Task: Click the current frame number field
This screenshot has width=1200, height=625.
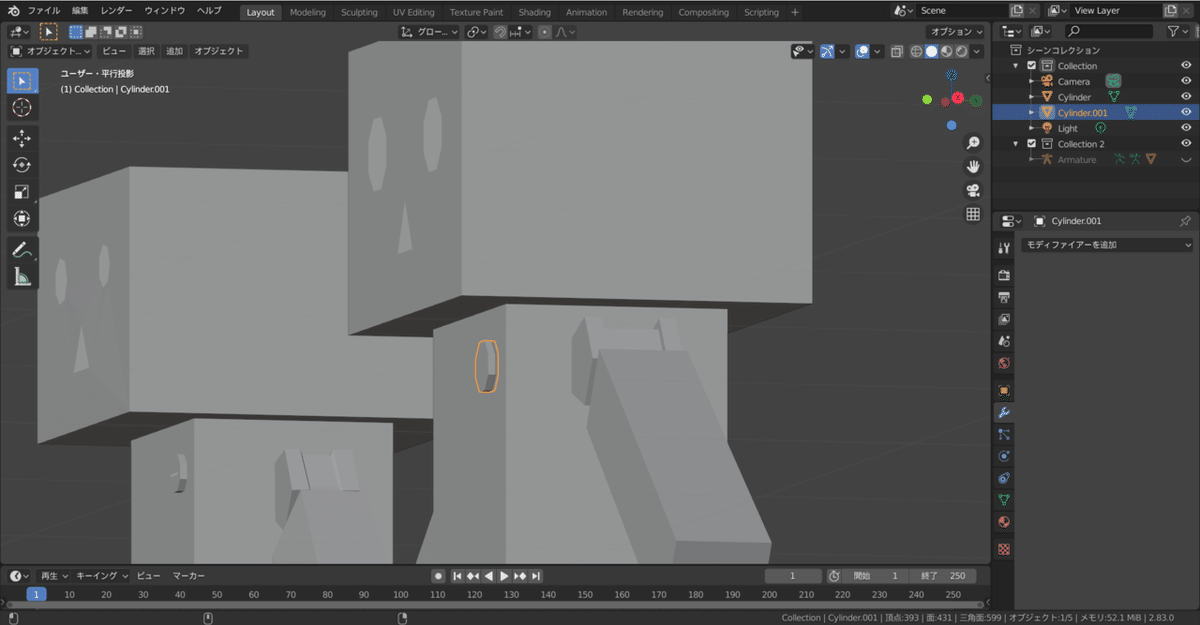Action: [793, 576]
